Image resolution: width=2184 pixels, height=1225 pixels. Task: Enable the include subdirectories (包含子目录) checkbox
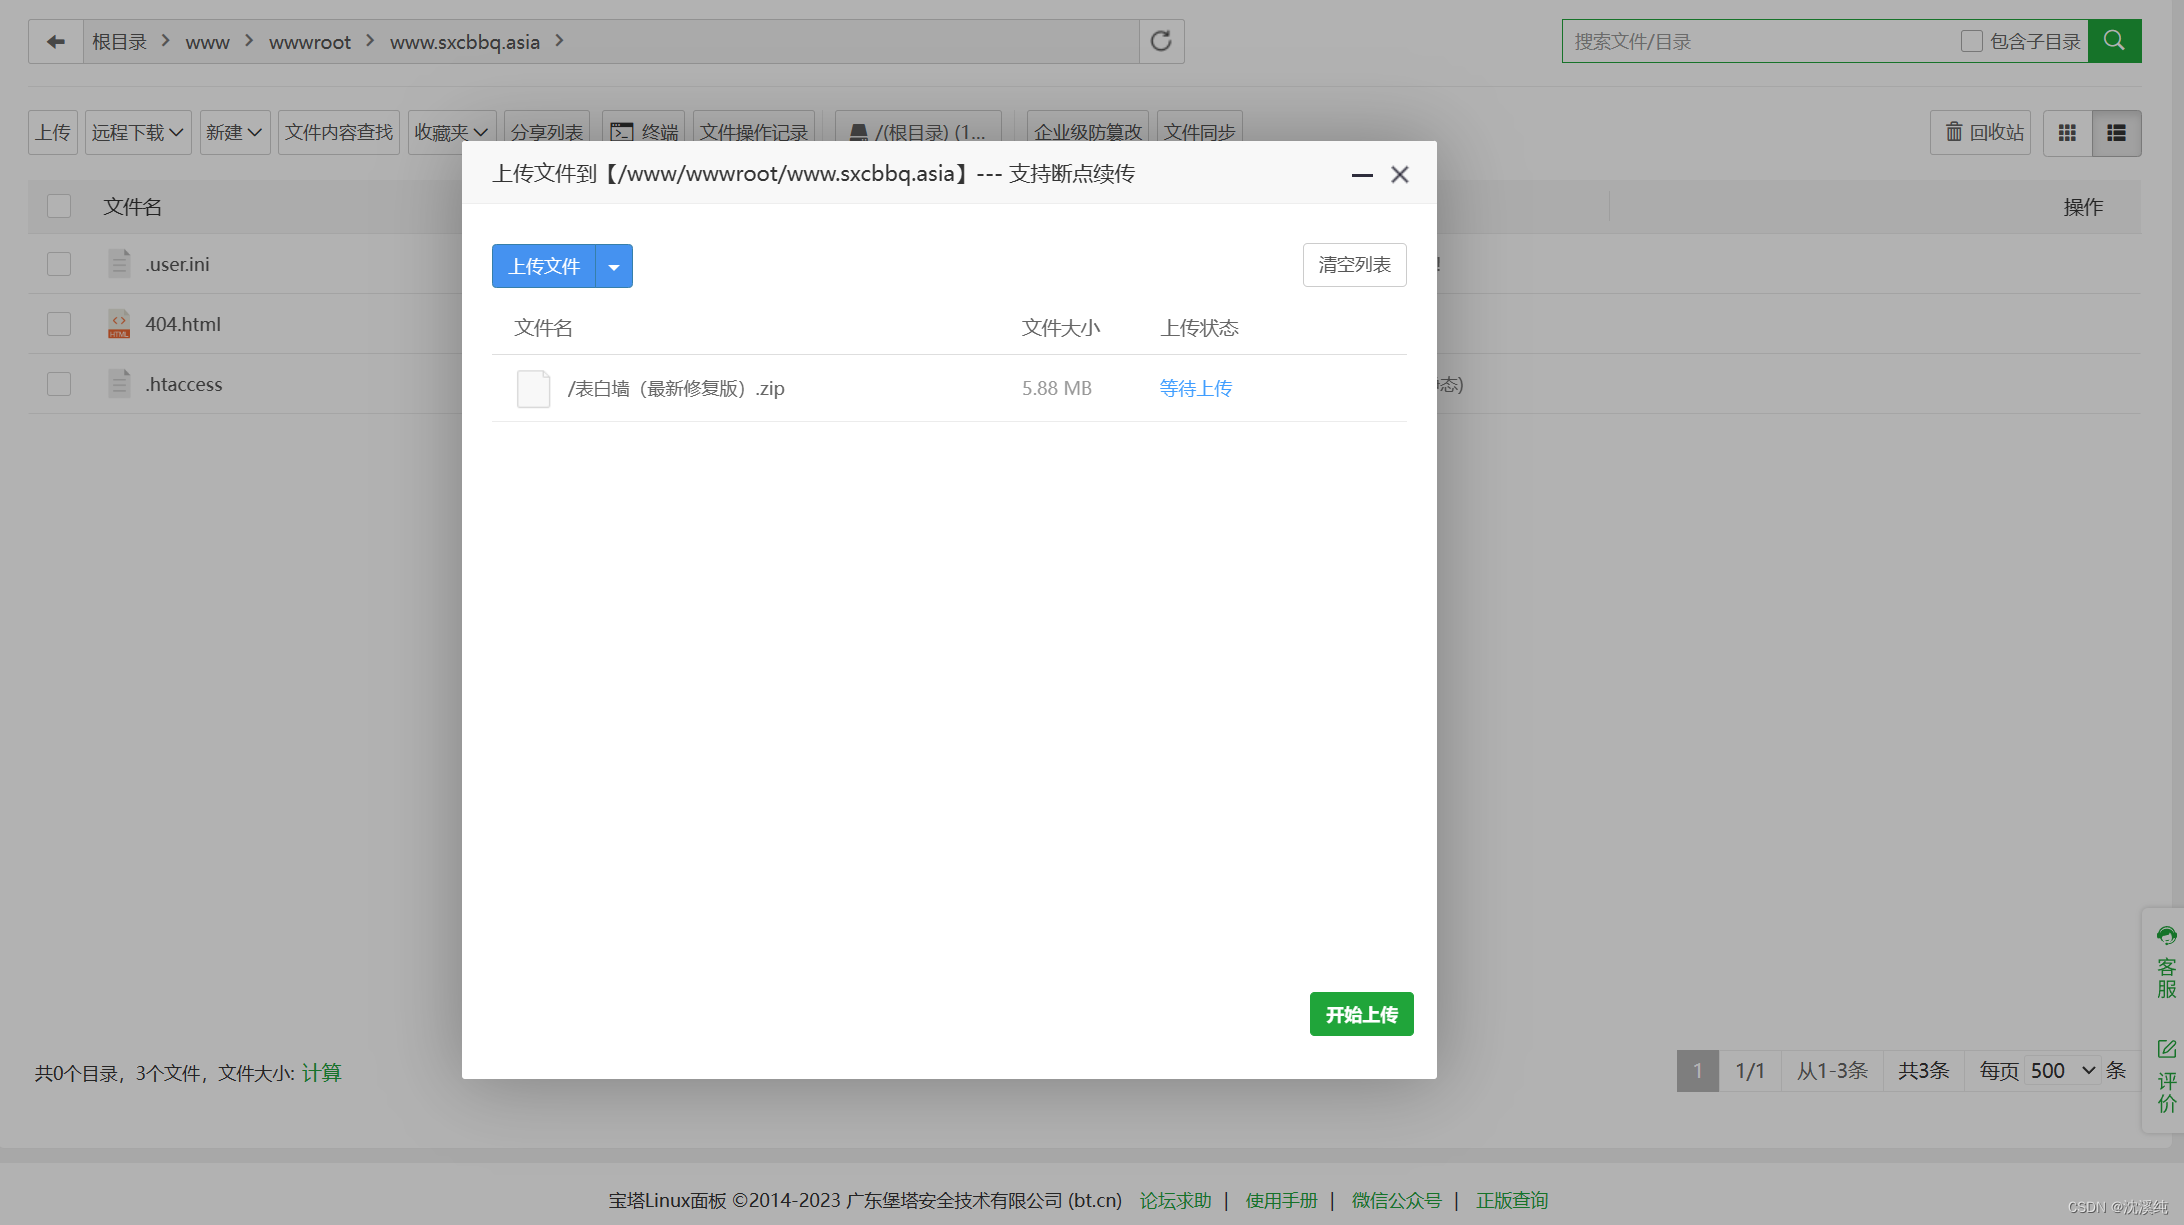(1971, 41)
